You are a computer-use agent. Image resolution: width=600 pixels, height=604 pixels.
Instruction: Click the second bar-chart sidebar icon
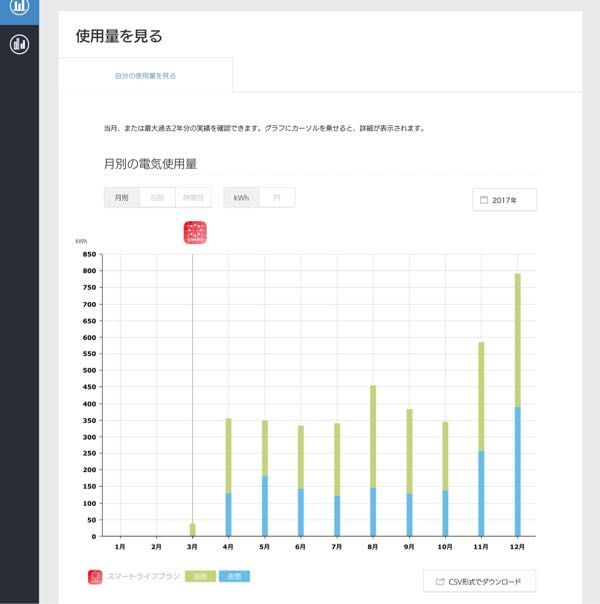click(x=19, y=44)
